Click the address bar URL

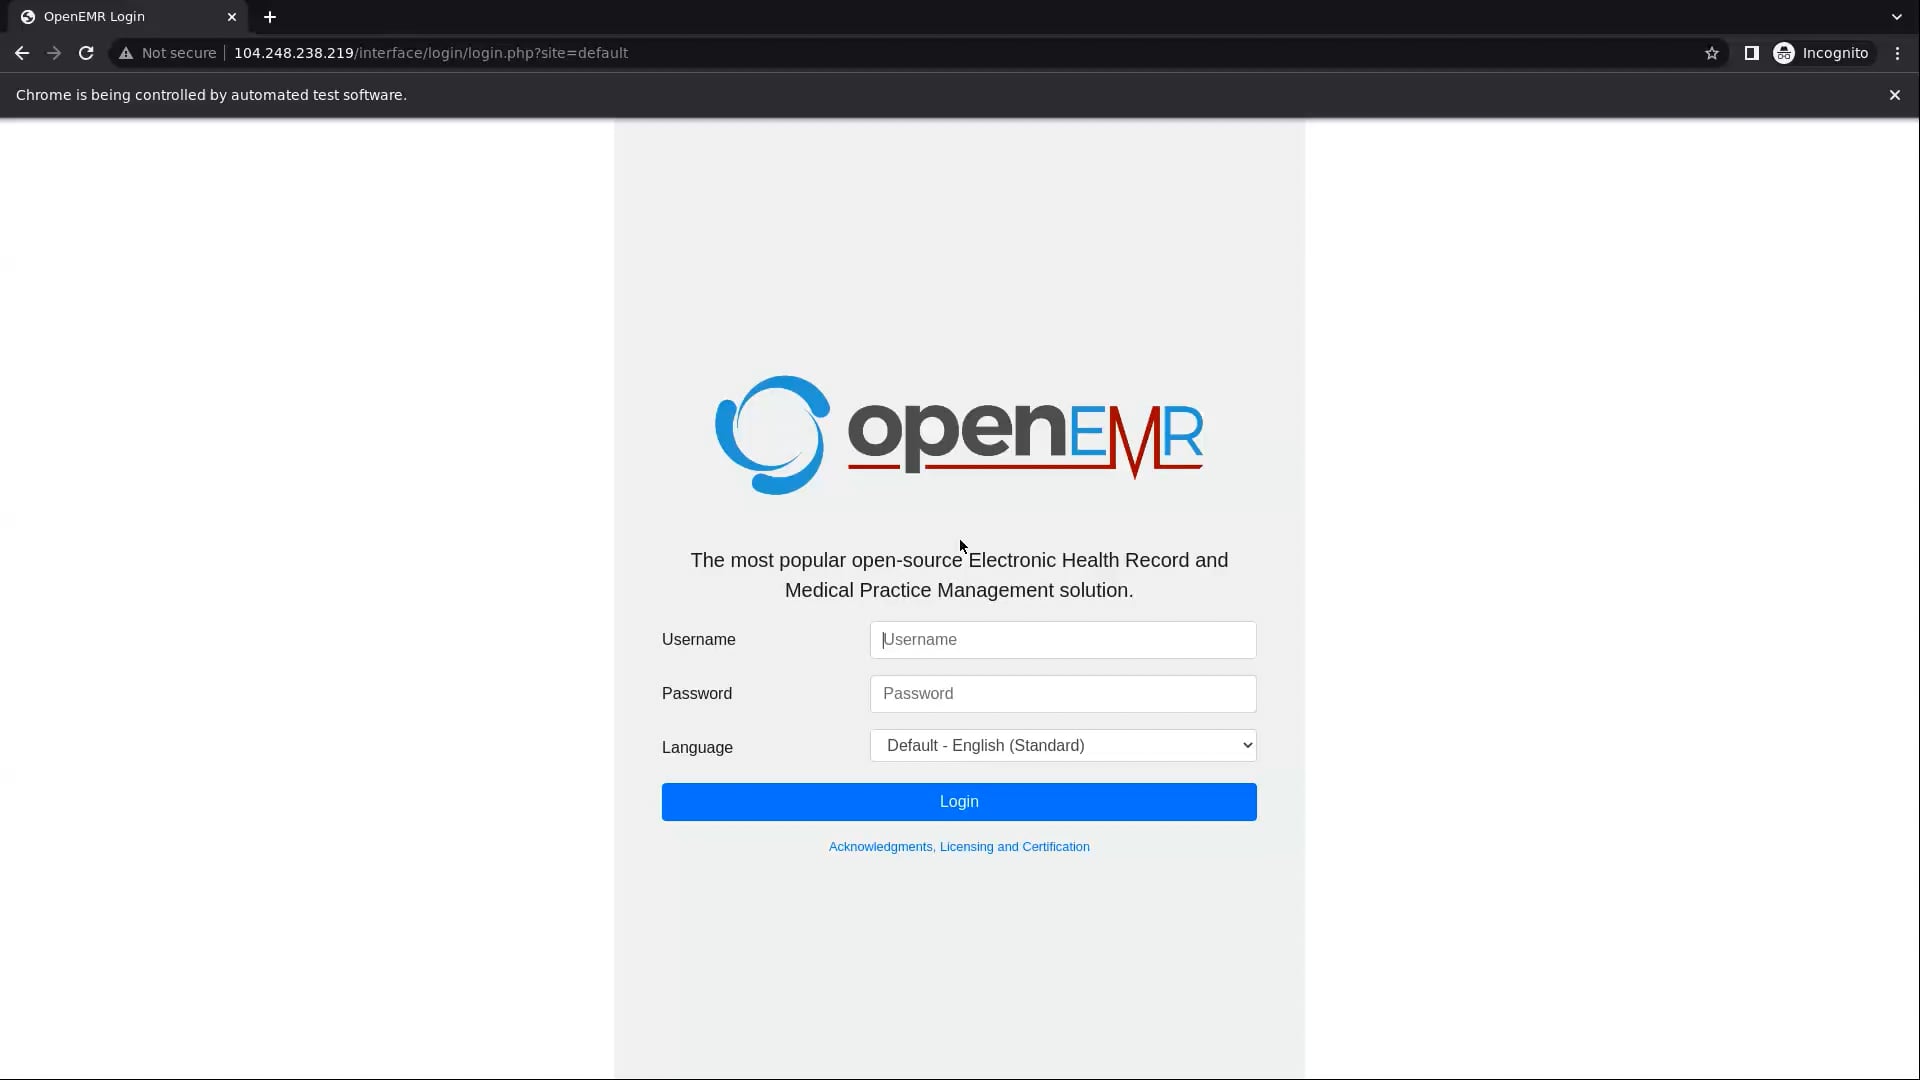(x=431, y=53)
